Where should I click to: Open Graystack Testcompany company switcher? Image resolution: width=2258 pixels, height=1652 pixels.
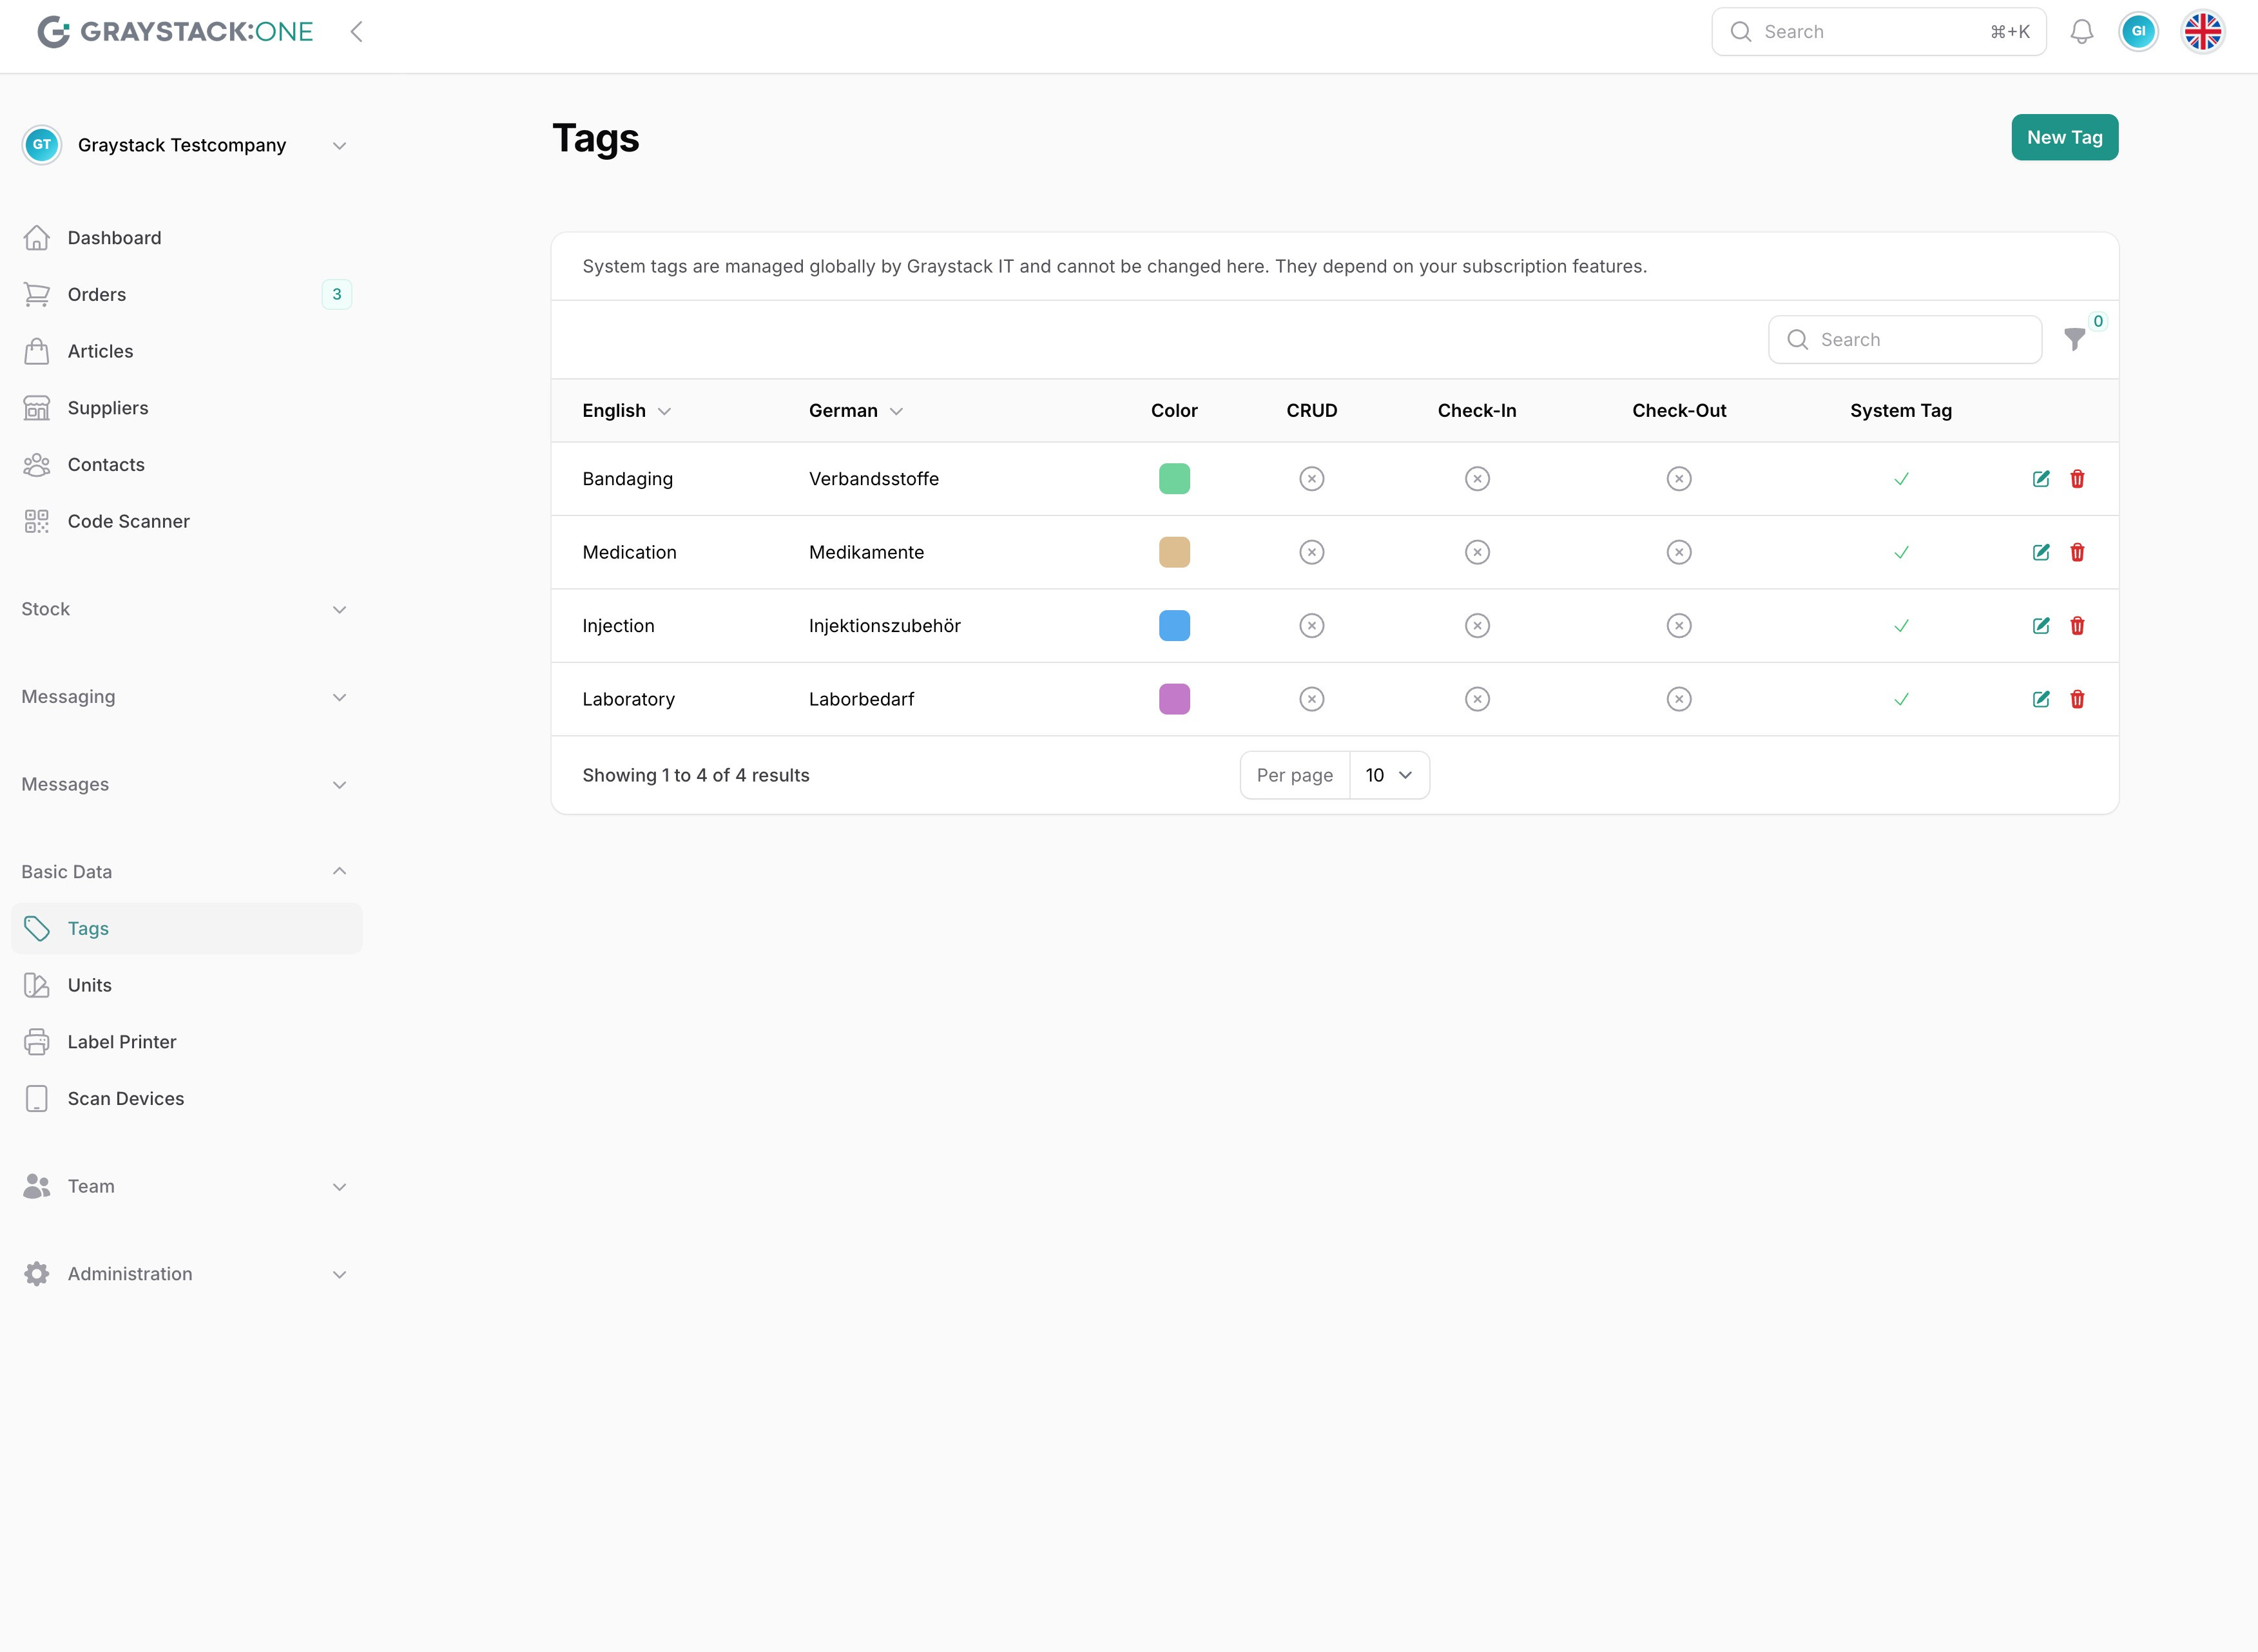(185, 145)
